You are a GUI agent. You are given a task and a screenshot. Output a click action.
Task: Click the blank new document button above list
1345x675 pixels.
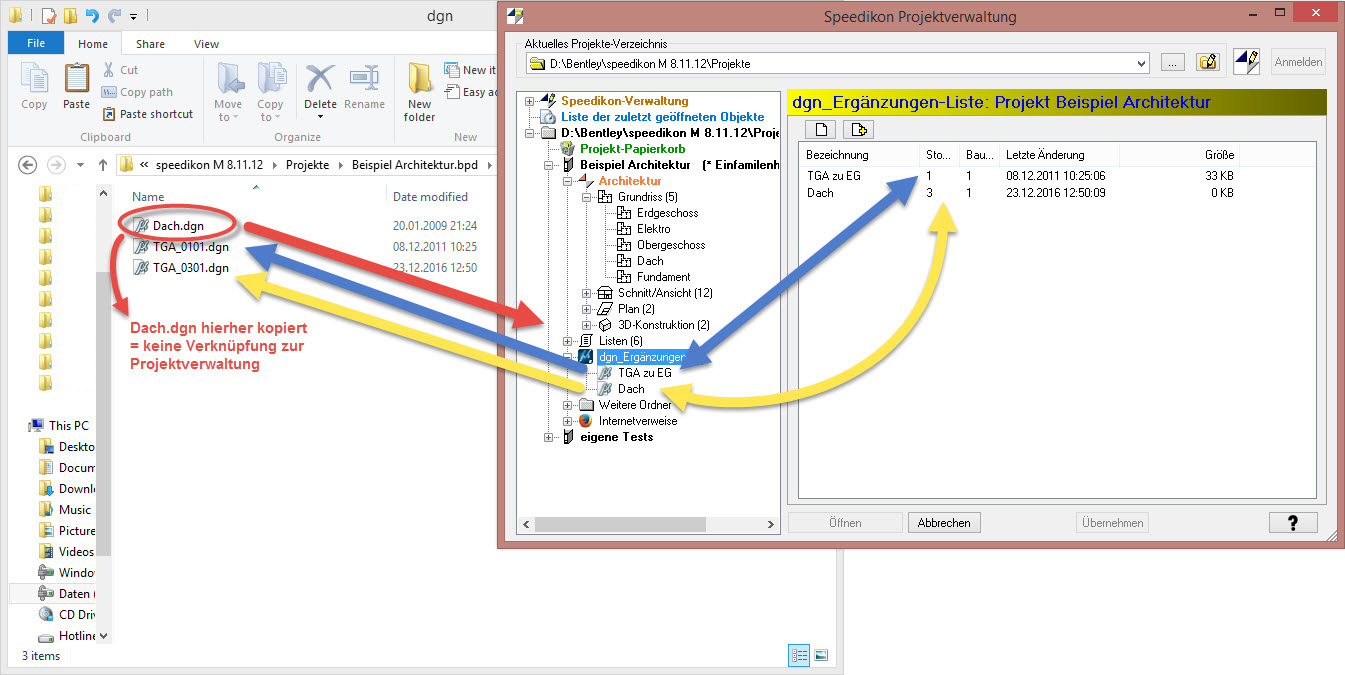(x=820, y=129)
